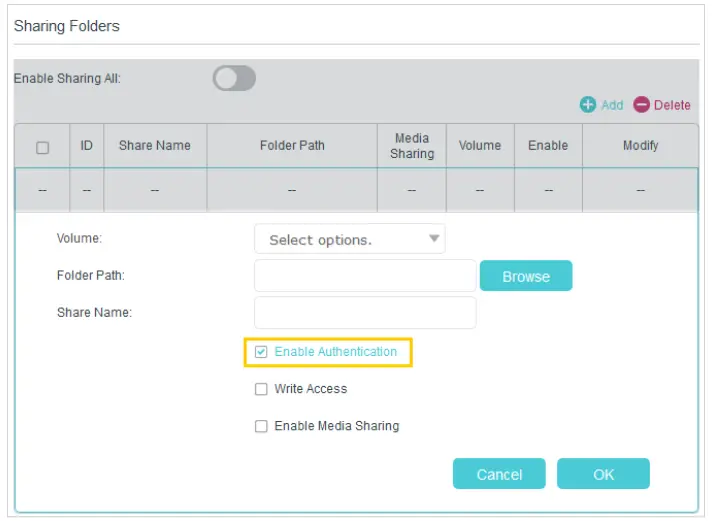Click the Cancel button

coord(499,474)
